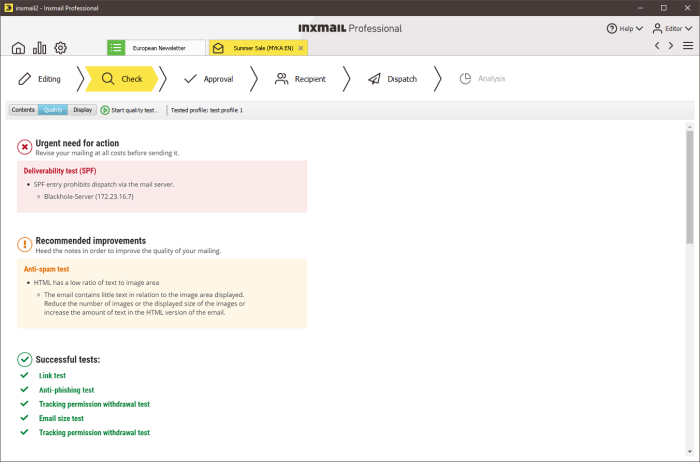The width and height of the screenshot is (700, 462).
Task: Go to the home screen icon
Action: point(18,48)
